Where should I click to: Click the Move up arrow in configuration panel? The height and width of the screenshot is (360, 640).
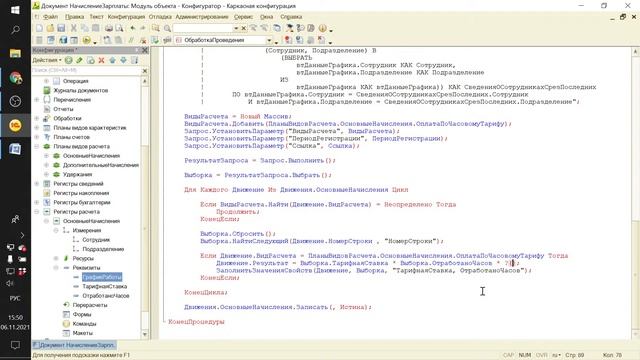[113, 60]
